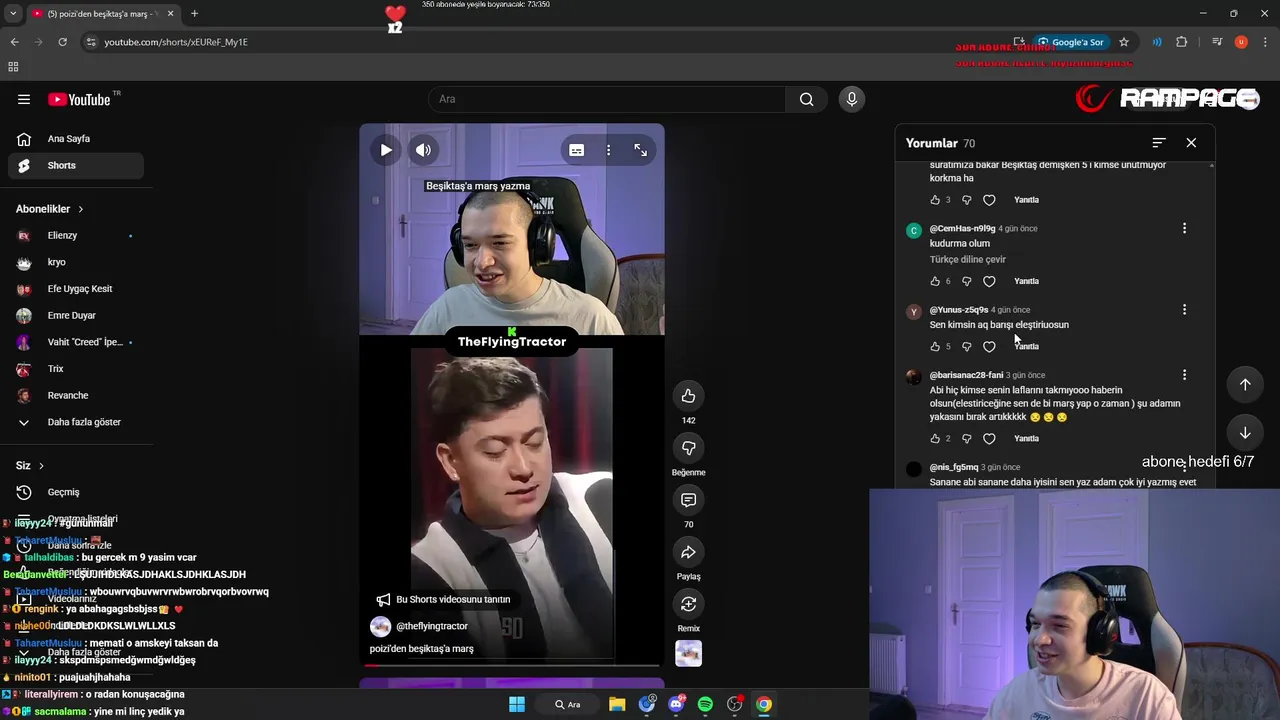Viewport: 1280px width, 720px height.
Task: Open Spotify from the taskbar
Action: coord(705,704)
